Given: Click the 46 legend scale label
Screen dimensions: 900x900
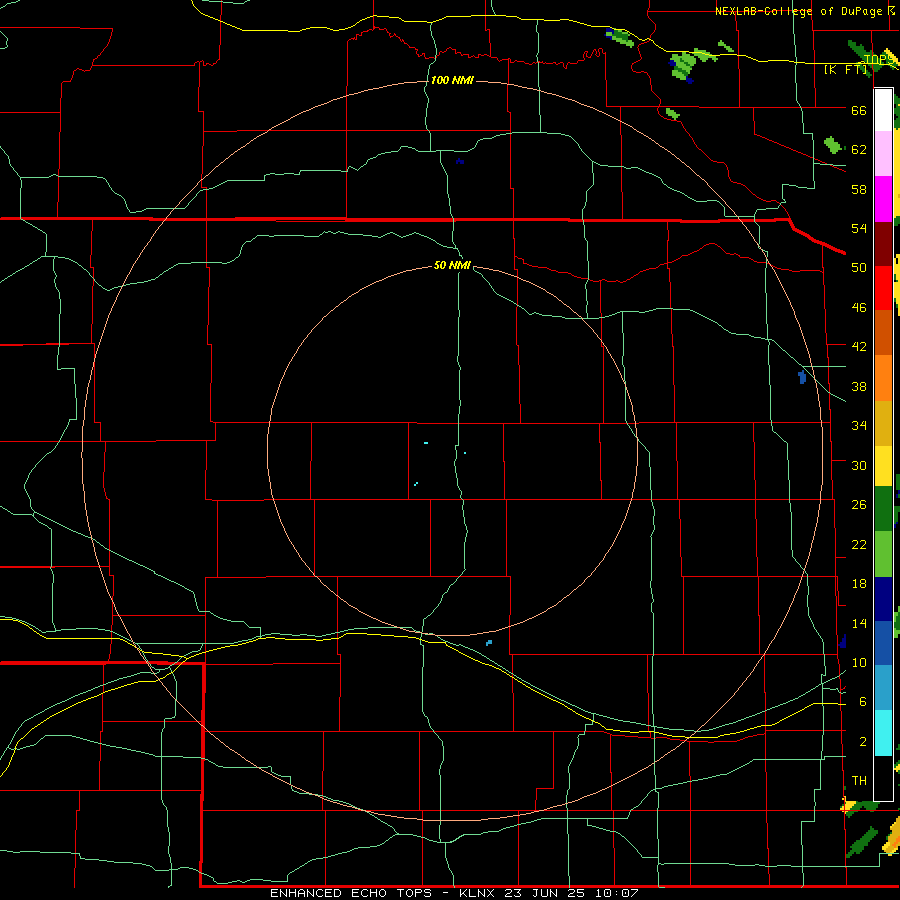Looking at the screenshot, I should tap(859, 308).
